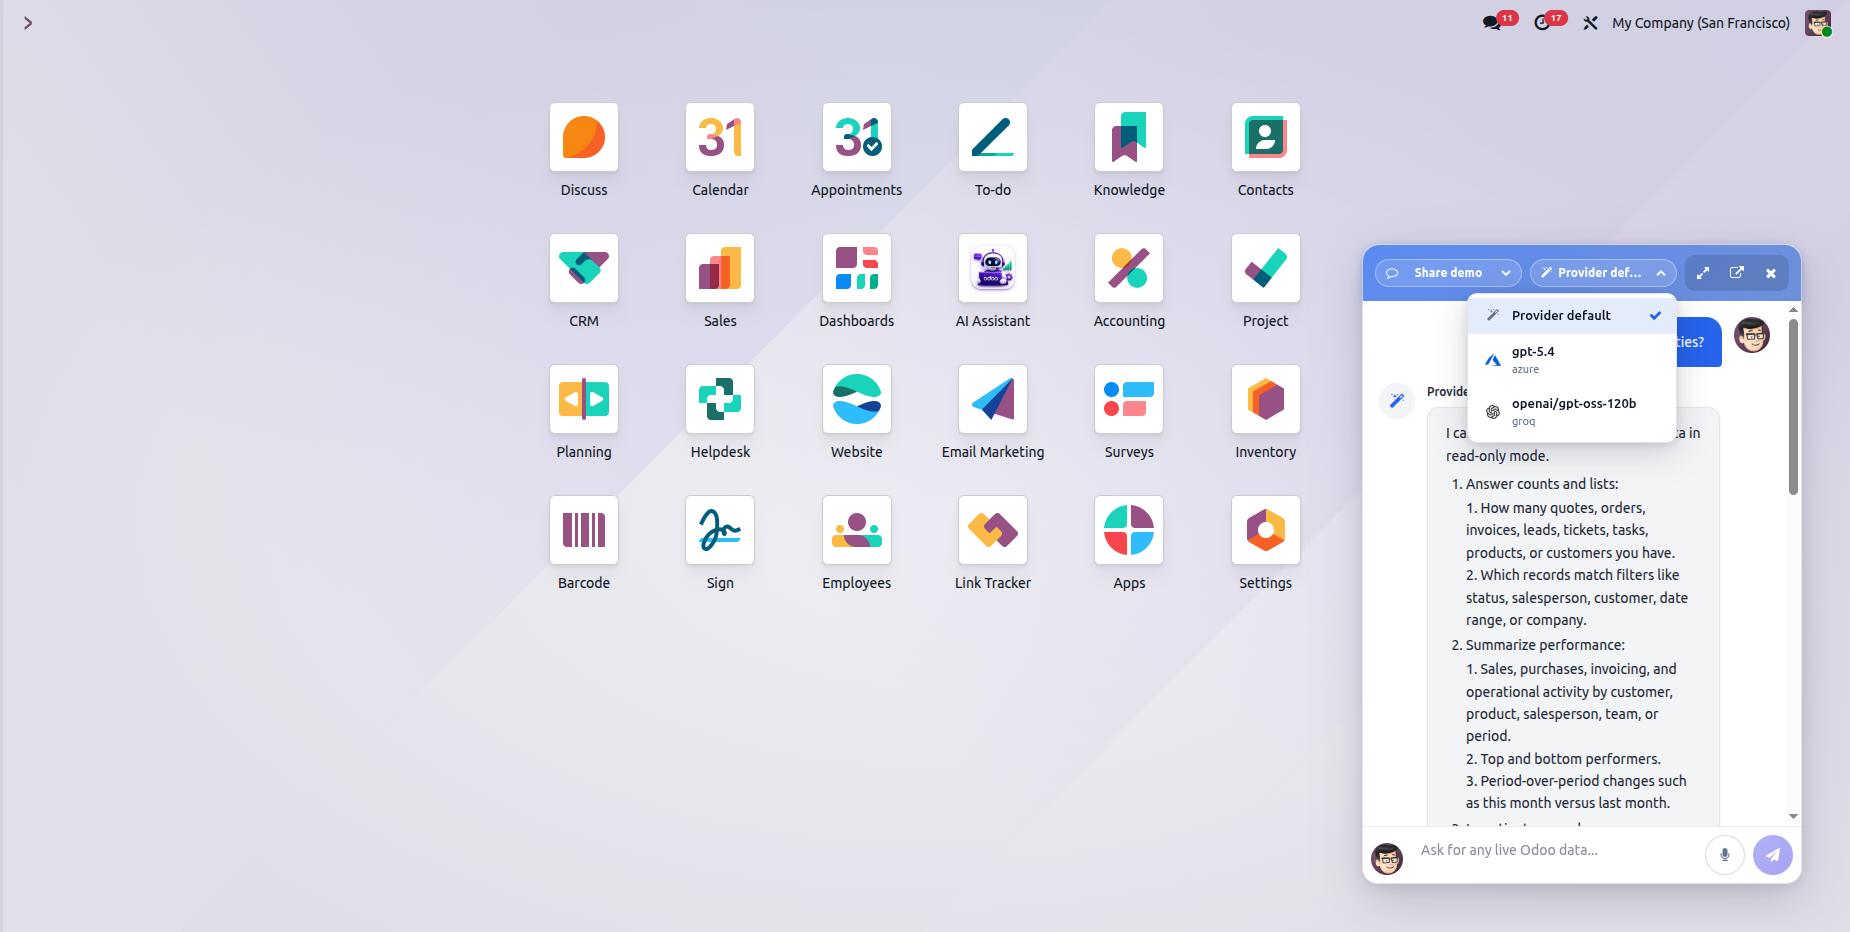The width and height of the screenshot is (1850, 932).
Task: Send the chat message
Action: point(1773,855)
